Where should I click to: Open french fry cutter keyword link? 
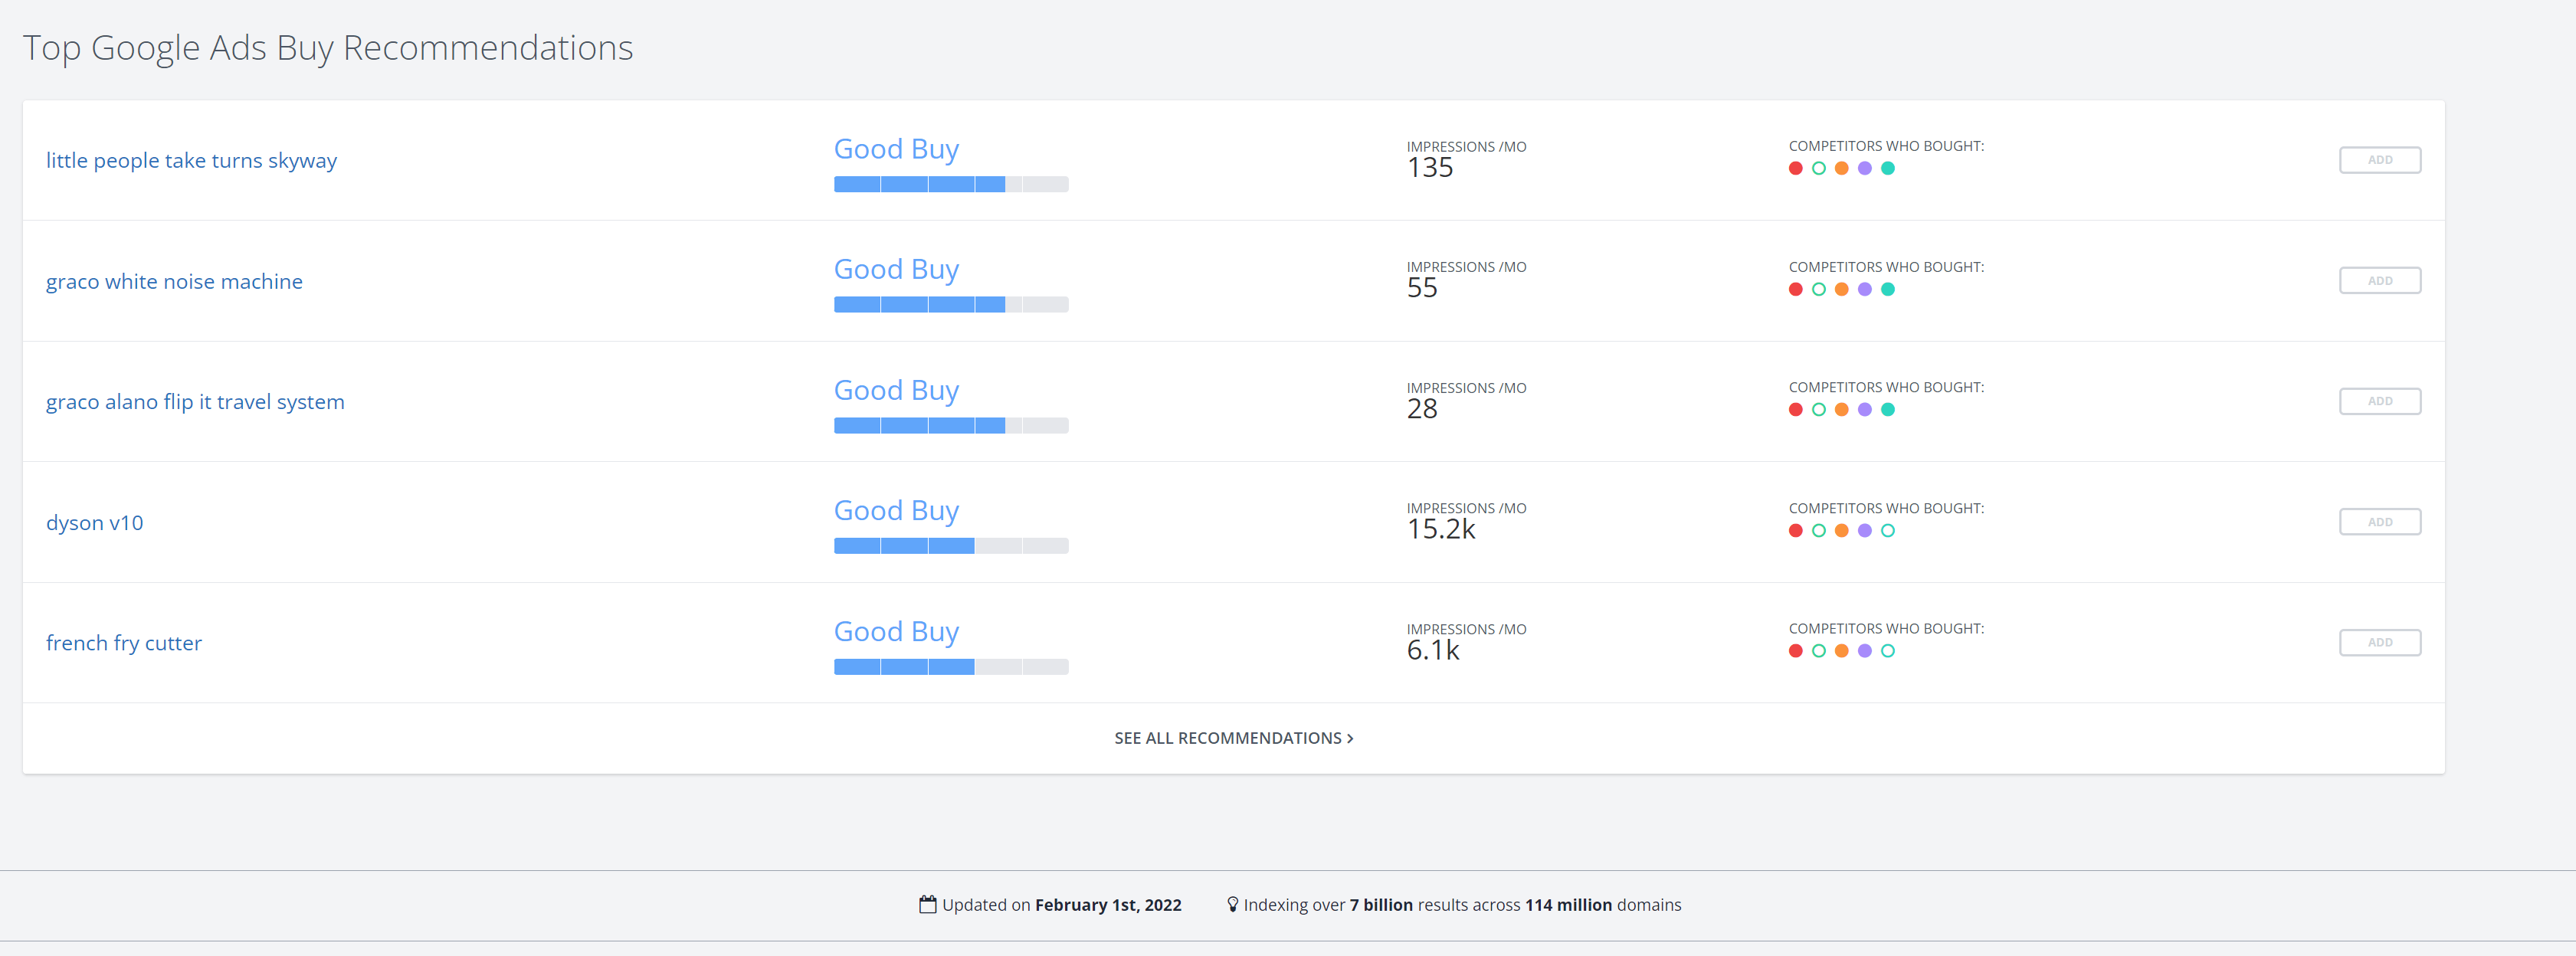pyautogui.click(x=124, y=643)
